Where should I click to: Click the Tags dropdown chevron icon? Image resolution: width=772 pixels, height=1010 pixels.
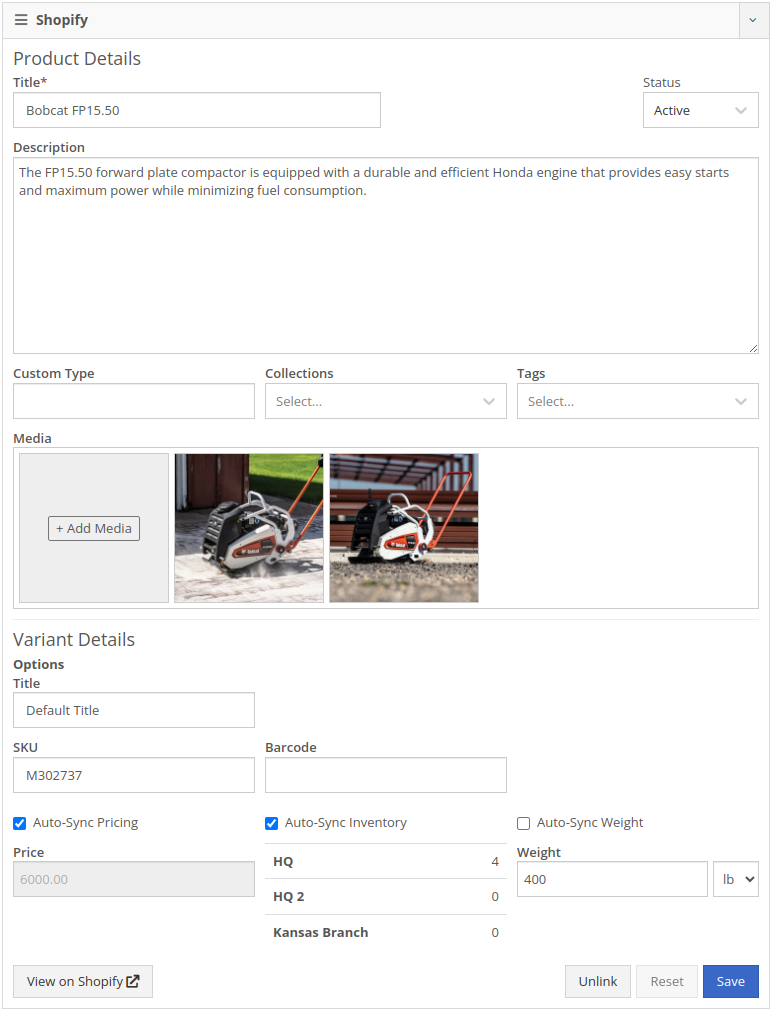[740, 401]
